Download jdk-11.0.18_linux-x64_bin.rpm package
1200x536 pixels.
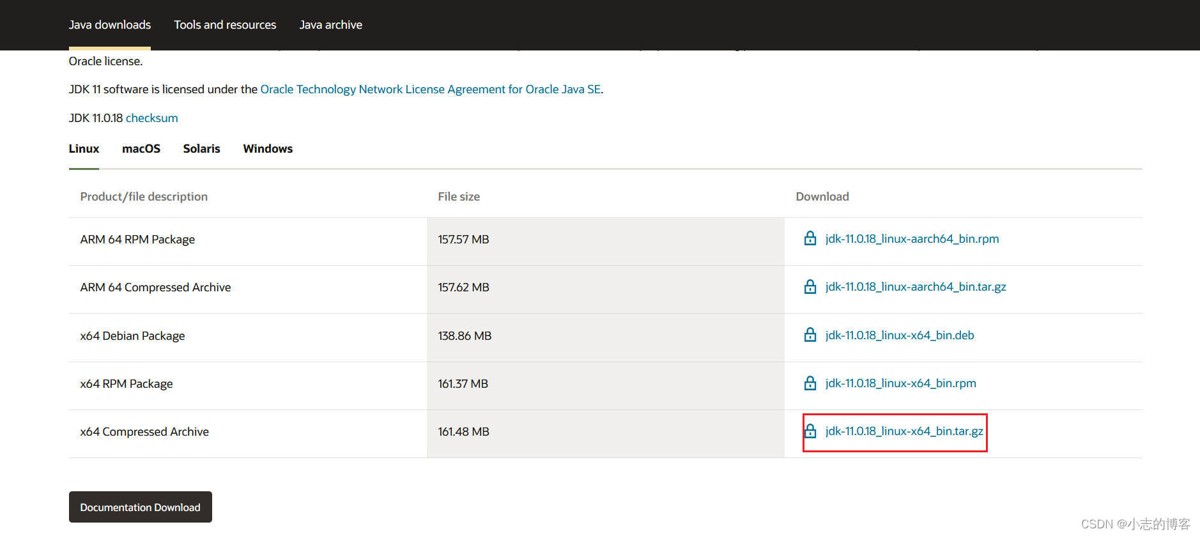tap(900, 383)
